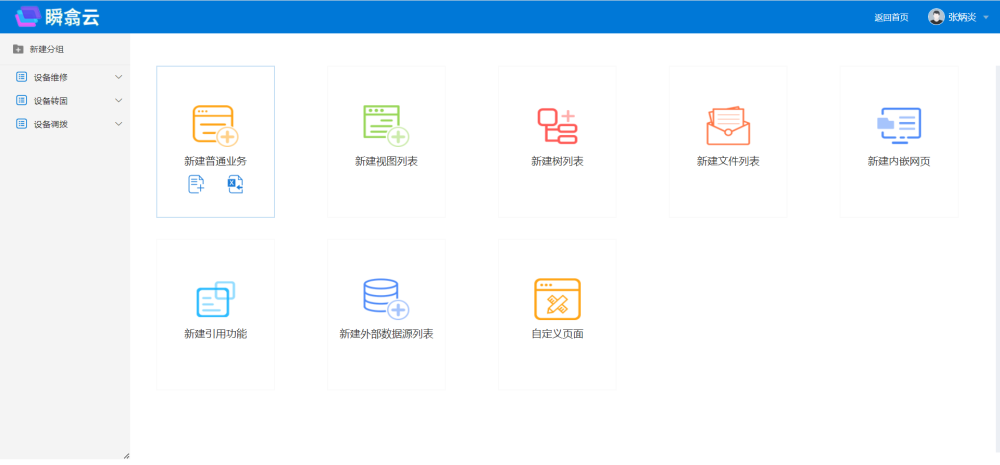Click the 返回首页 link
The height and width of the screenshot is (465, 1000).
891,17
